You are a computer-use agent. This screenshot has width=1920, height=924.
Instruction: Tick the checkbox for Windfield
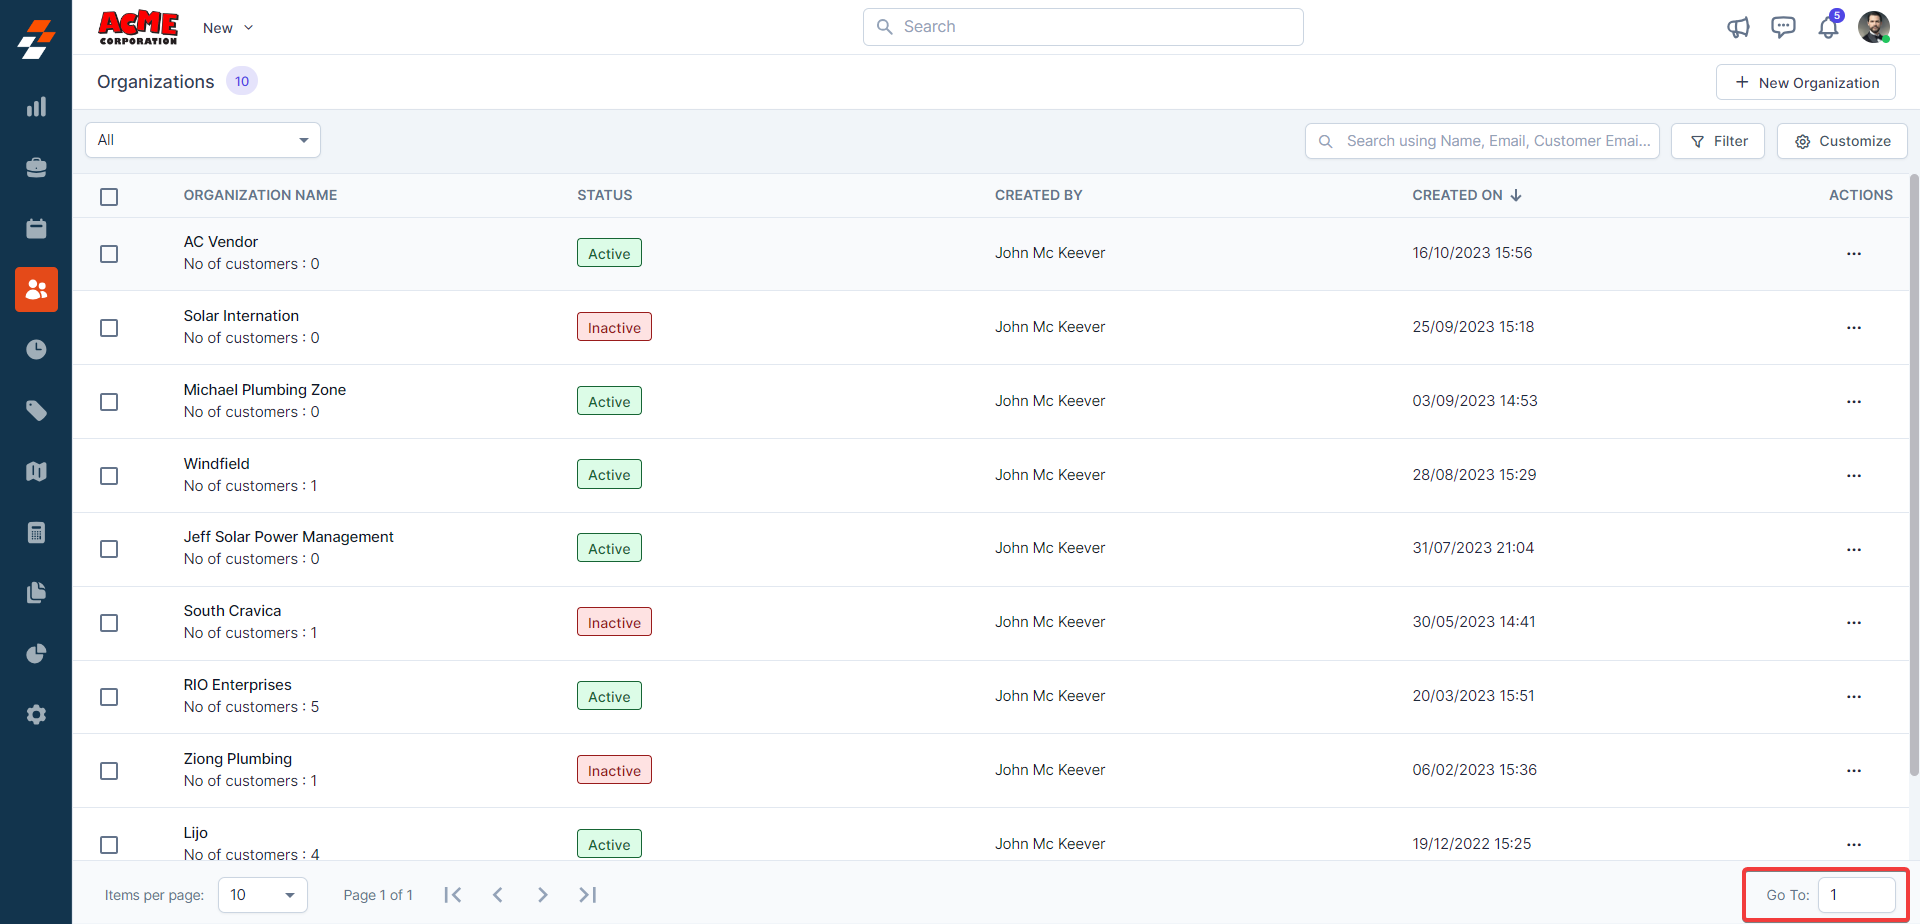[x=109, y=476]
